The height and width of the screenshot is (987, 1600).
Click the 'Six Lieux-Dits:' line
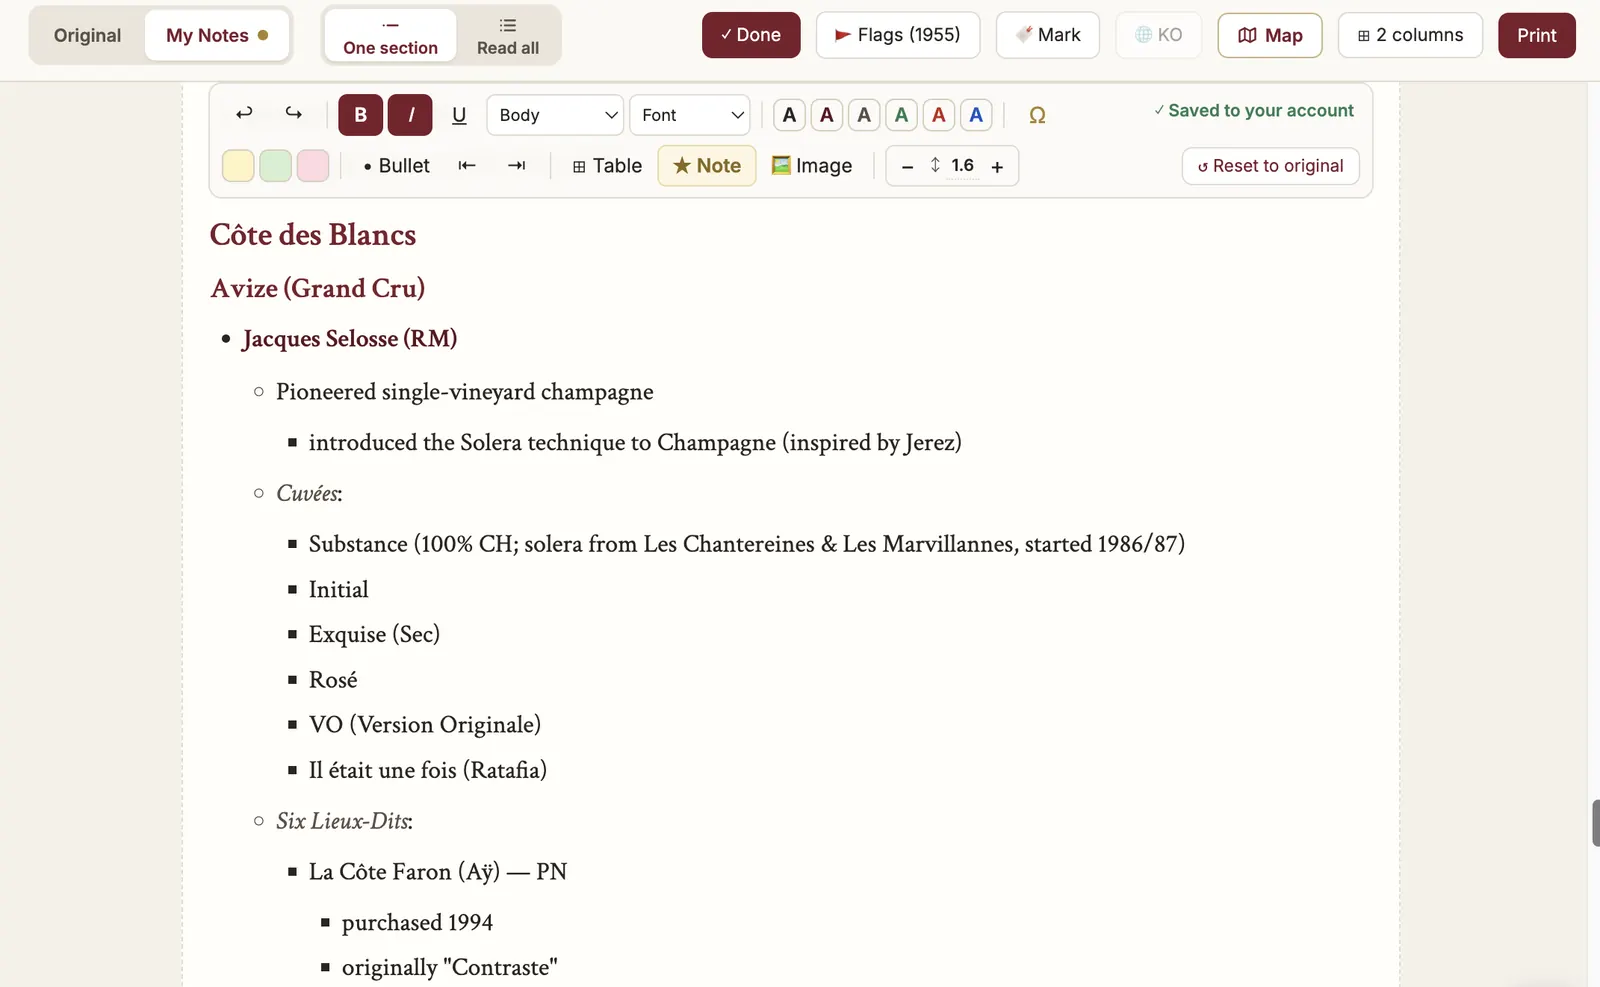[344, 821]
